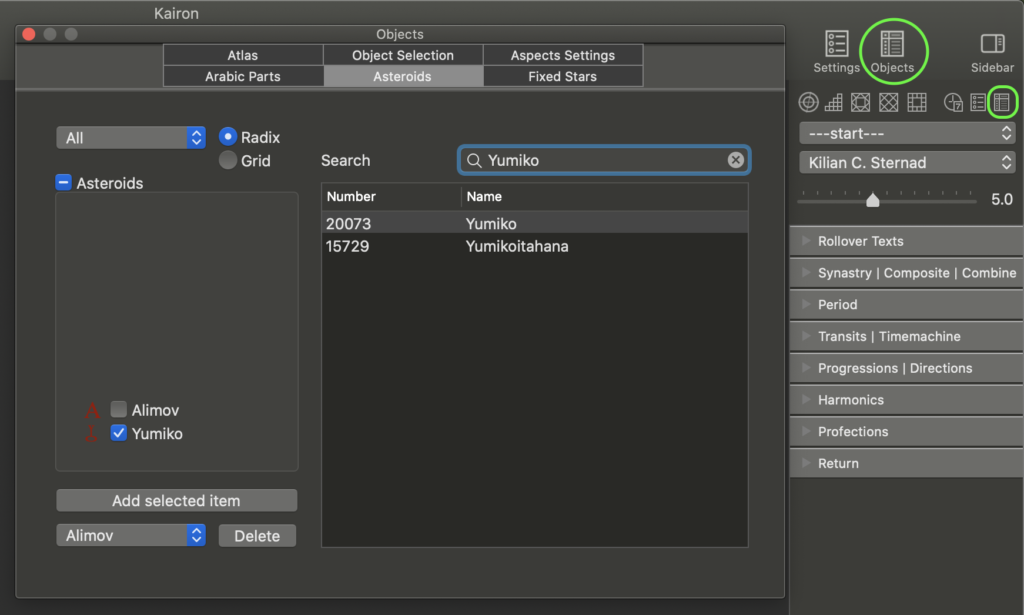
Task: Open the Settings toolbar button
Action: coord(836,51)
